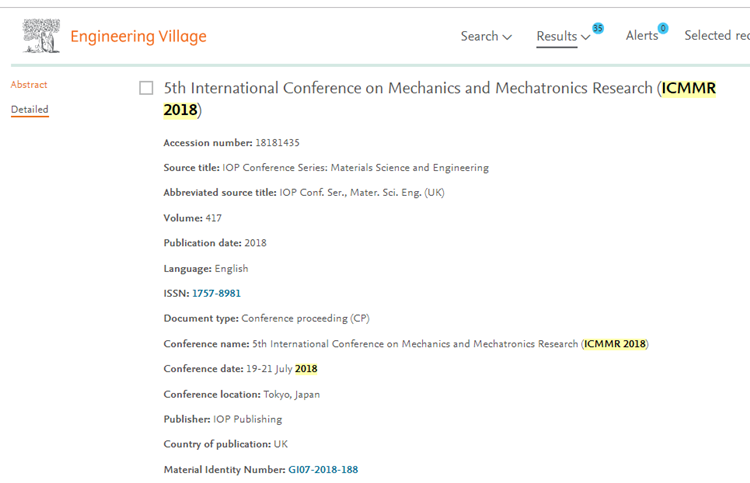Click conference date 19-21 July 2018
750x483 pixels.
tap(282, 369)
